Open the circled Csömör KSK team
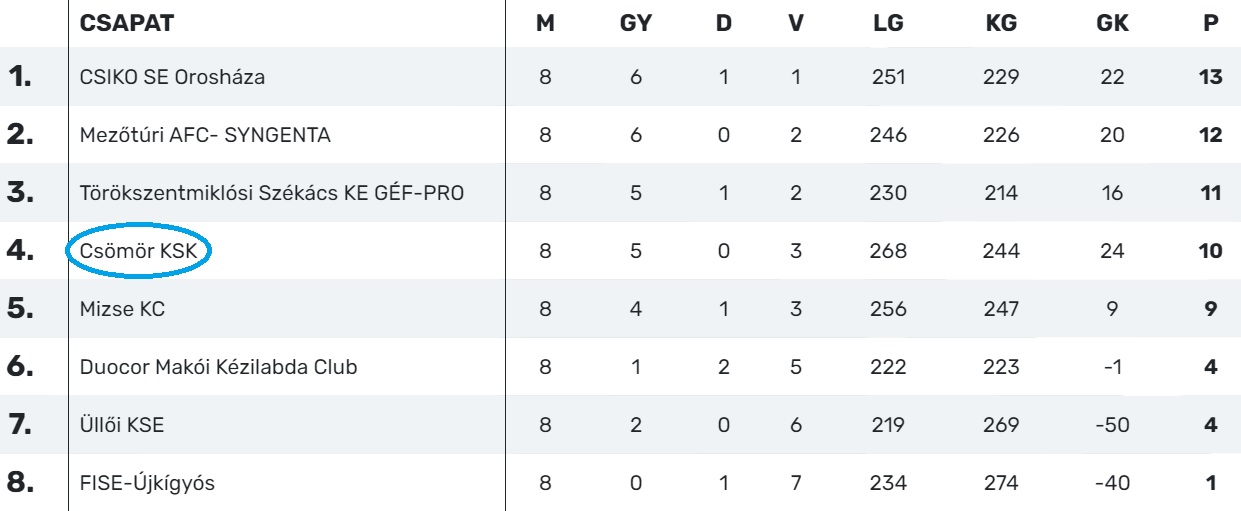This screenshot has width=1241, height=511. click(139, 251)
